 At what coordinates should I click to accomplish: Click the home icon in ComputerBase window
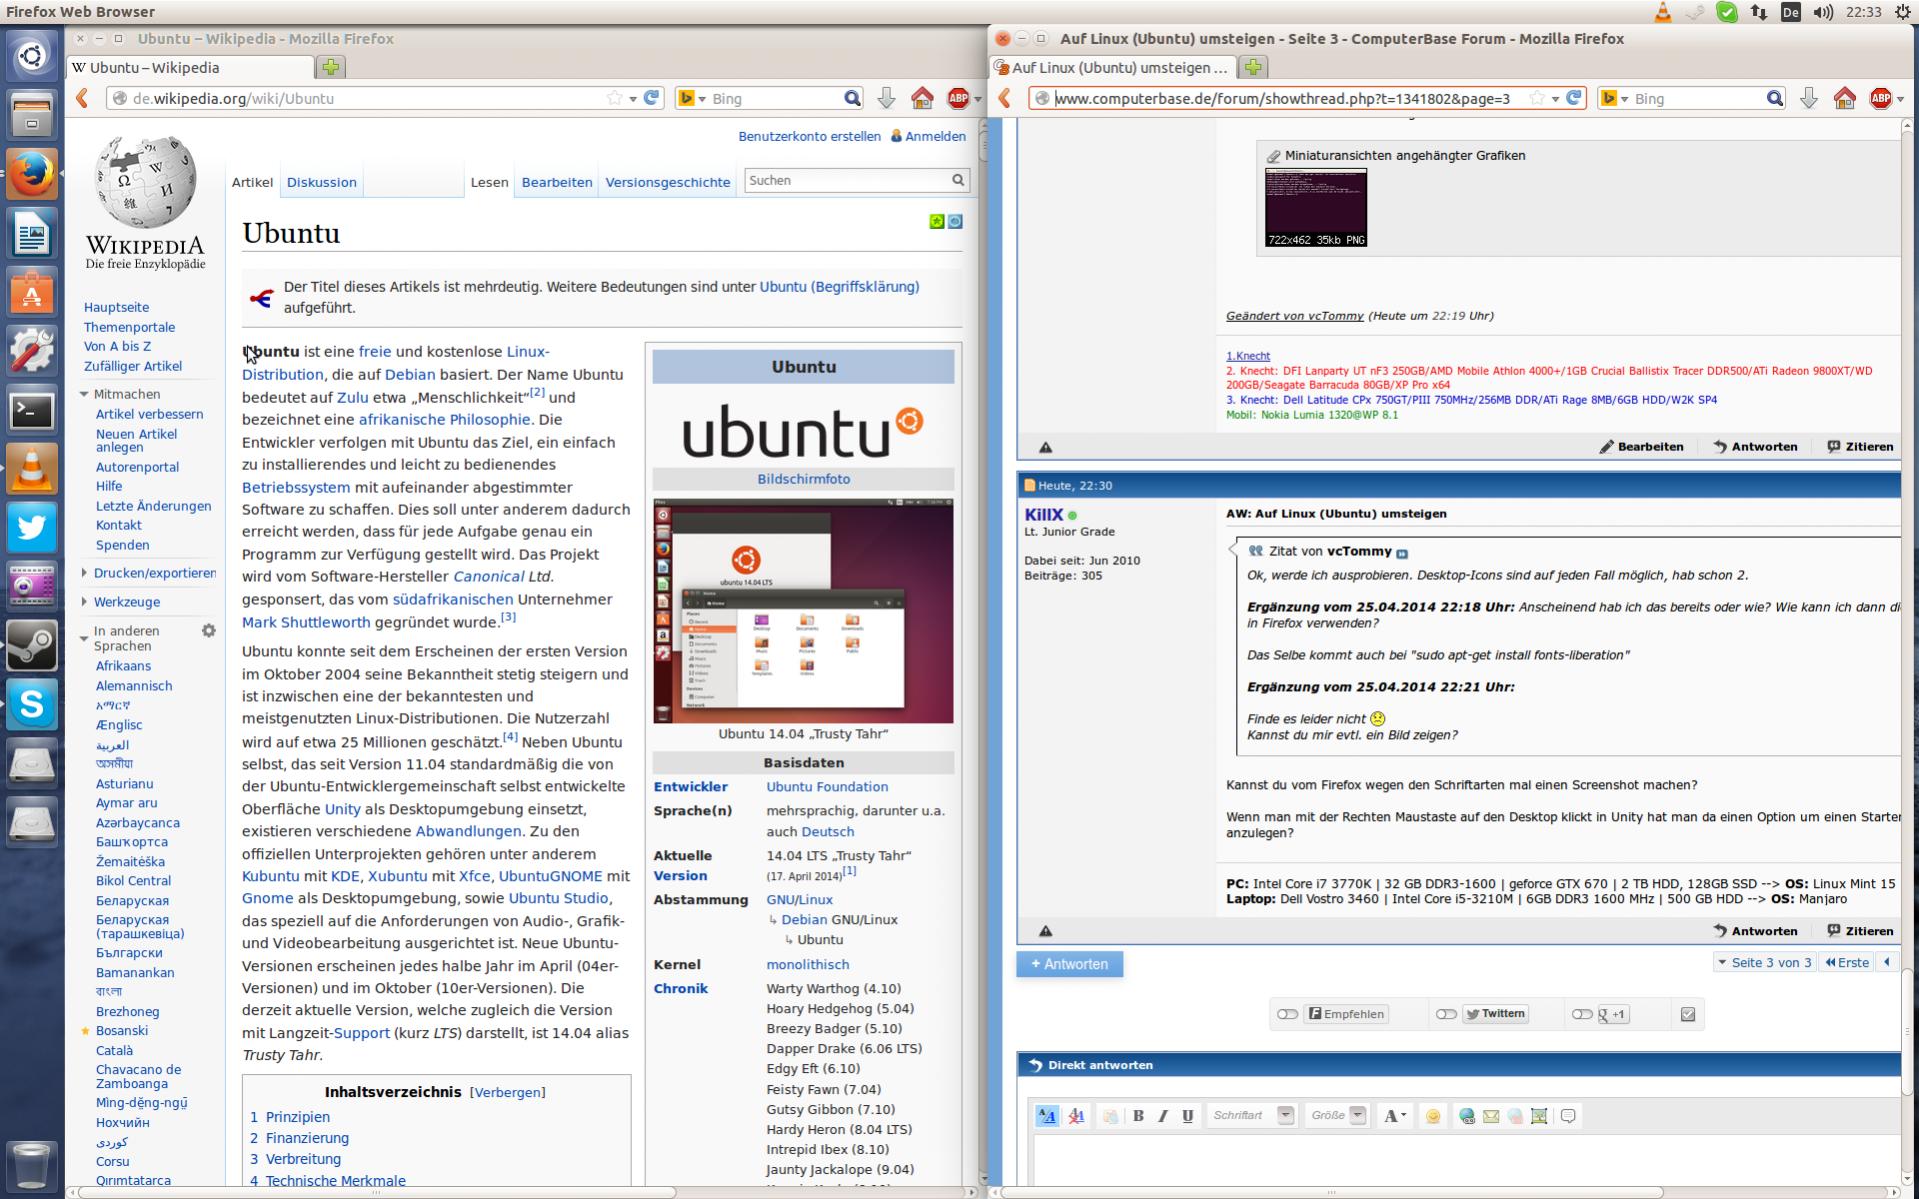1845,98
